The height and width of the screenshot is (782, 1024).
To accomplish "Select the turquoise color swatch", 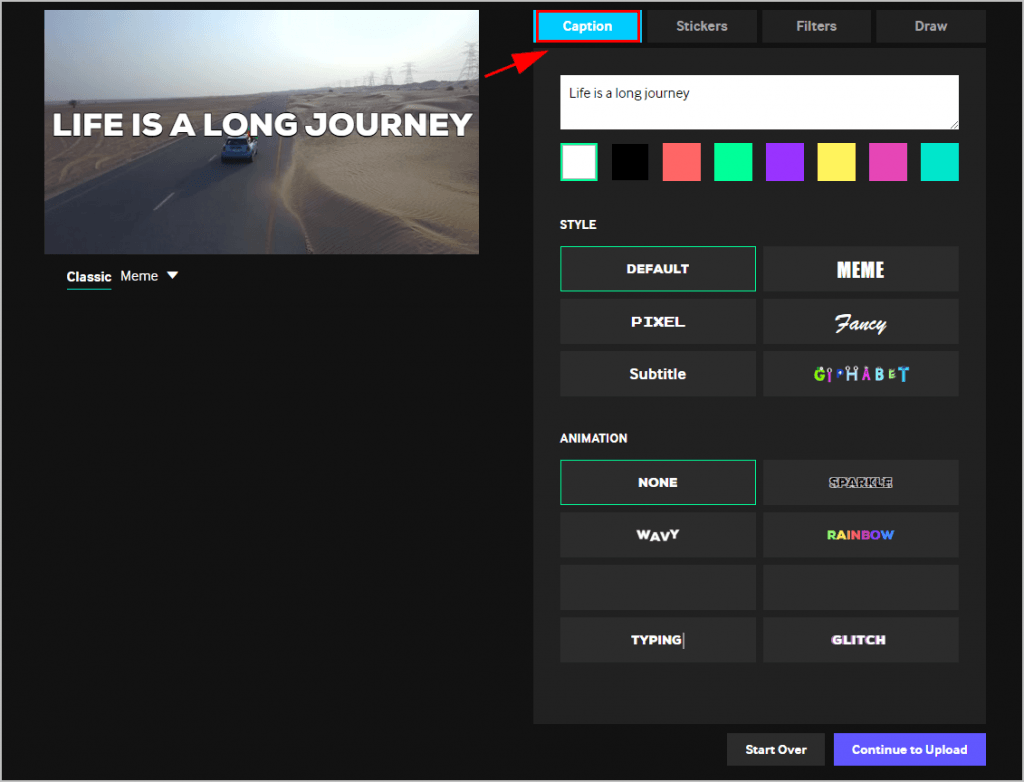I will point(939,162).
